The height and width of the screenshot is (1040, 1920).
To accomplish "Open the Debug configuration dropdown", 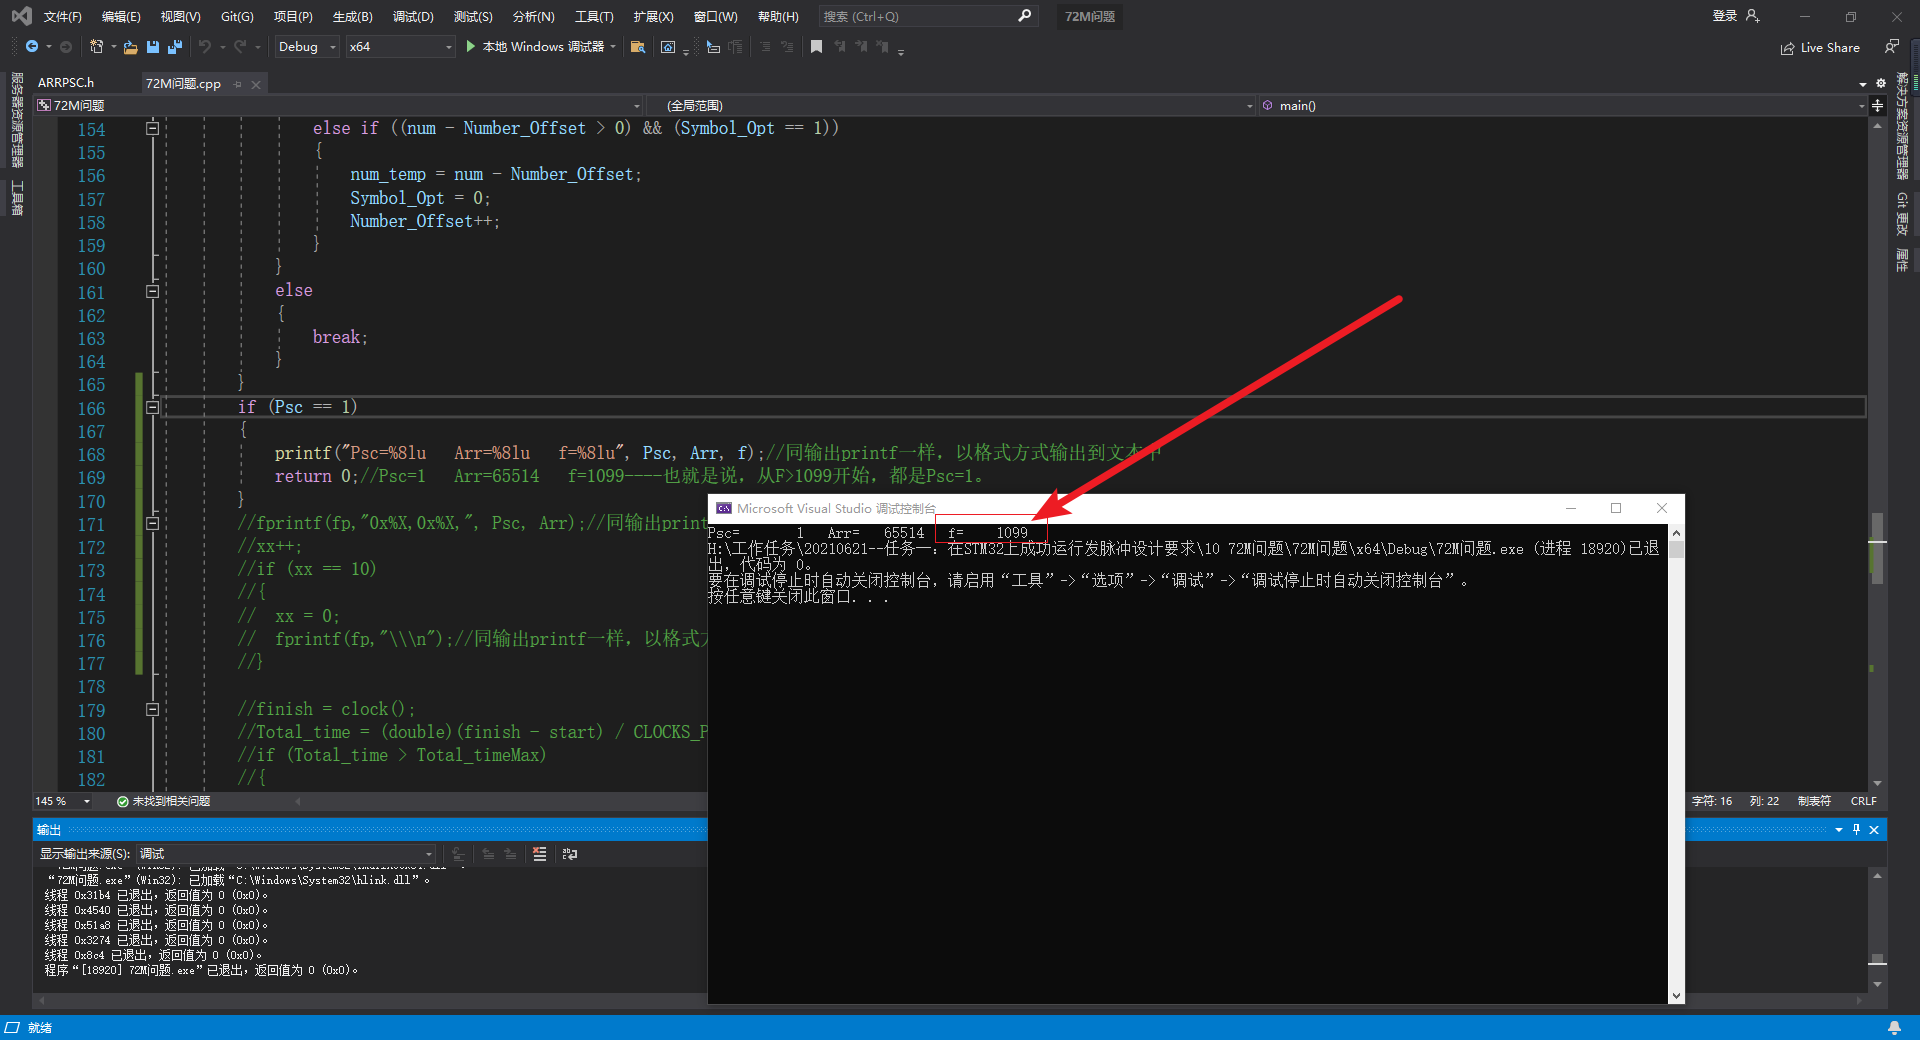I will tap(307, 47).
